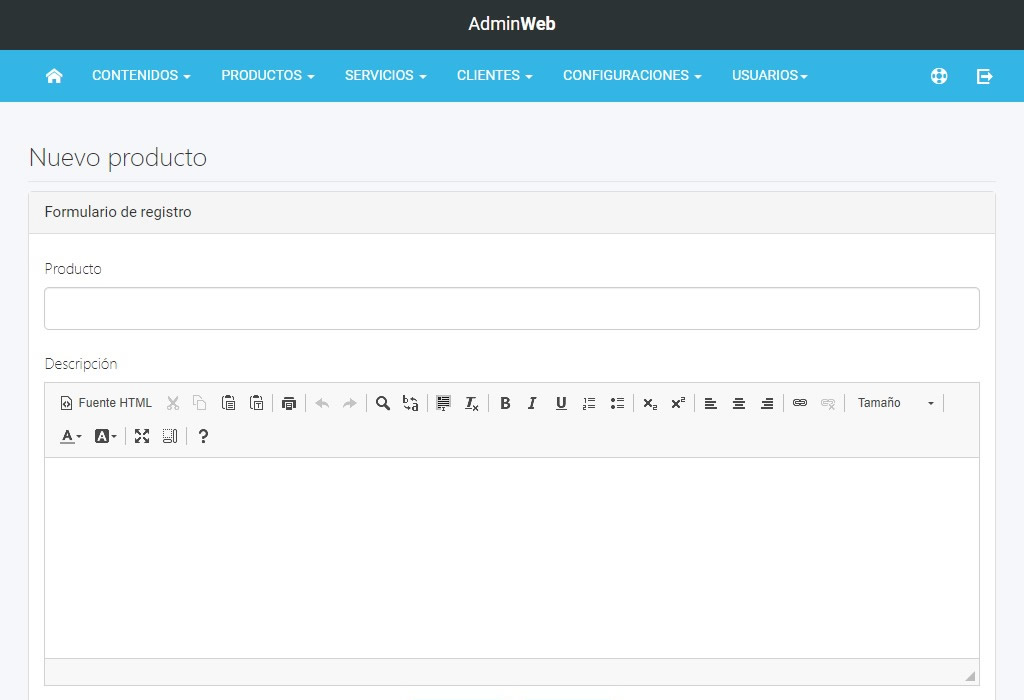
Task: Apply italic formatting
Action: 532,403
